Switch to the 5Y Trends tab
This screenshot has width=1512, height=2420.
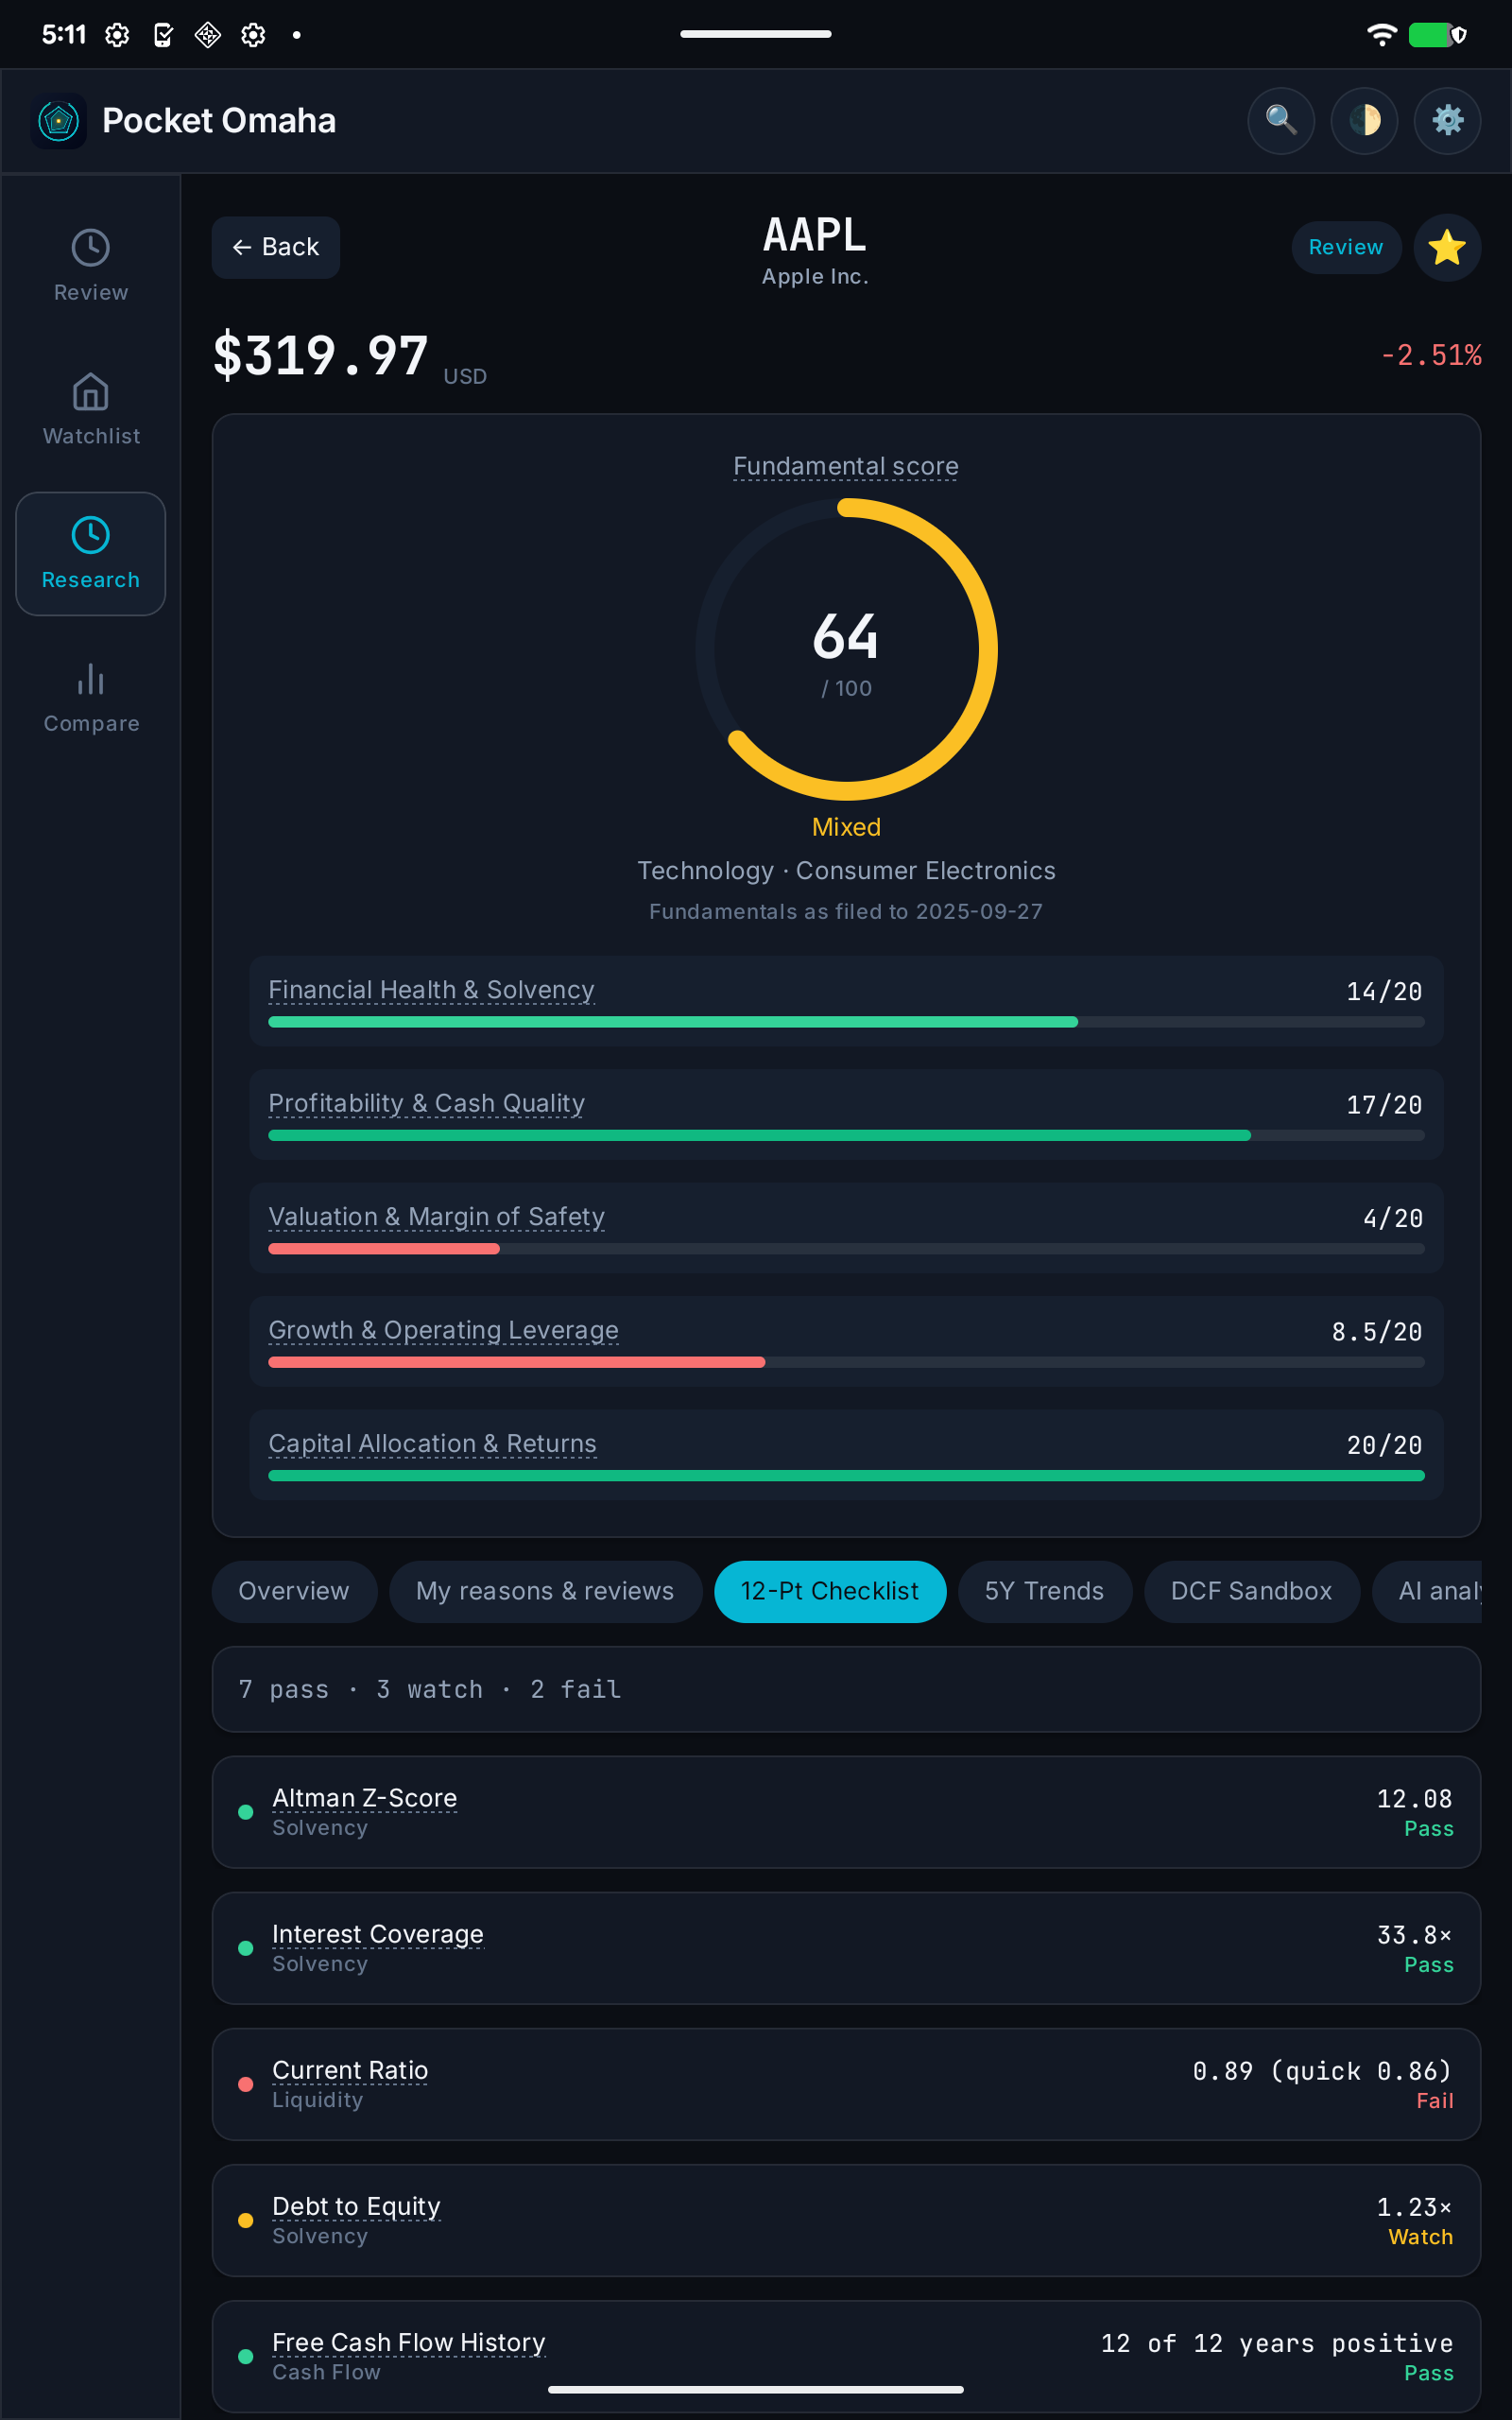[x=1045, y=1591]
